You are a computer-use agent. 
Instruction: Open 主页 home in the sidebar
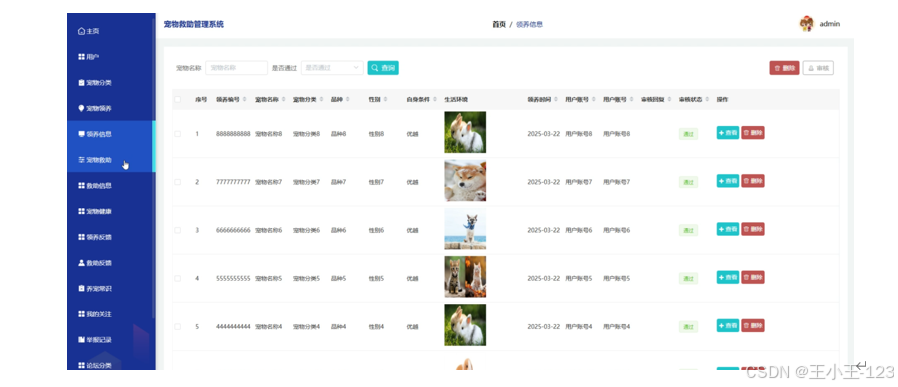[x=89, y=31]
